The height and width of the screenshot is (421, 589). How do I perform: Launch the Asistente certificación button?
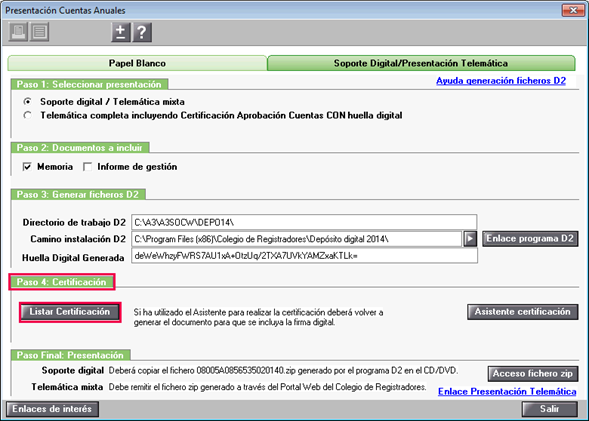523,312
